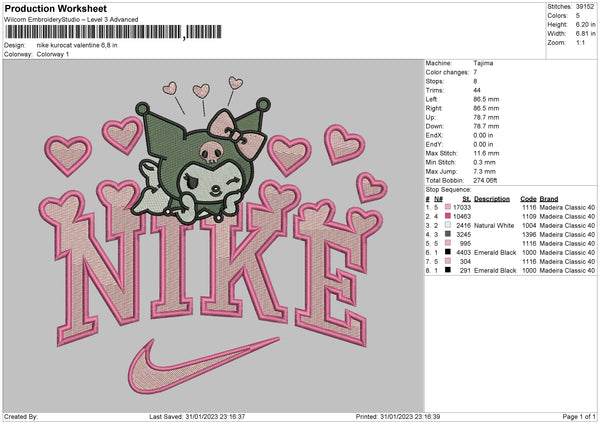
Task: Click the 'Brand' column header
Action: coord(549,199)
